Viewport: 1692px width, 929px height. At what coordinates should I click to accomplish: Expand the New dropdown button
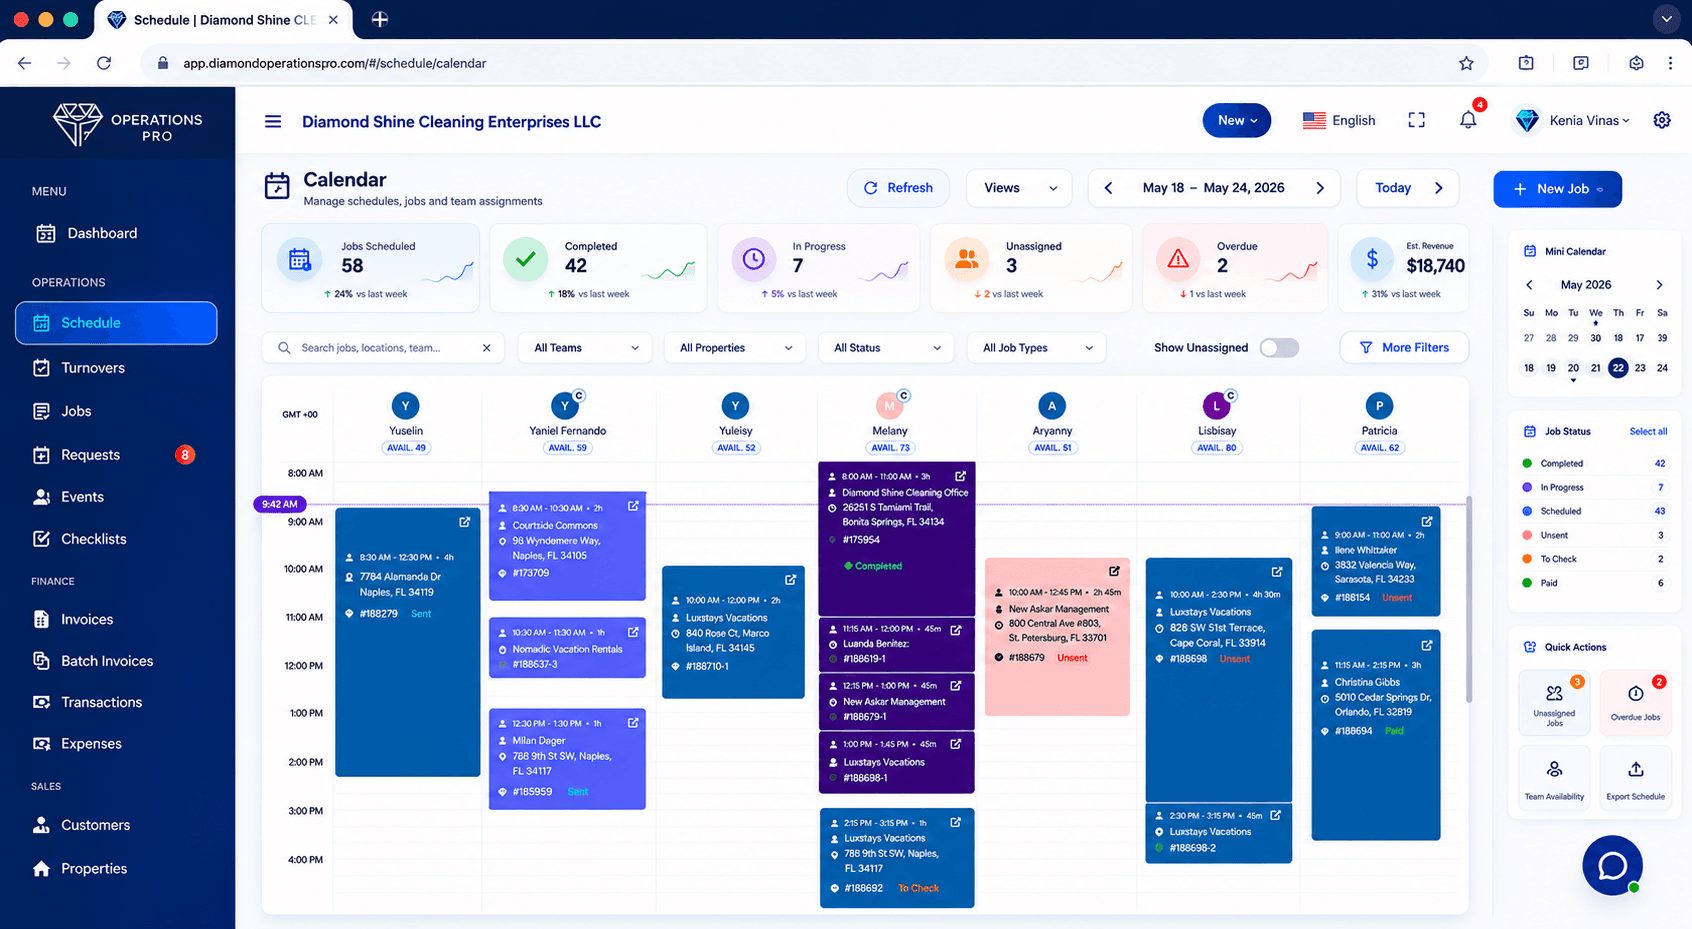pyautogui.click(x=1237, y=120)
